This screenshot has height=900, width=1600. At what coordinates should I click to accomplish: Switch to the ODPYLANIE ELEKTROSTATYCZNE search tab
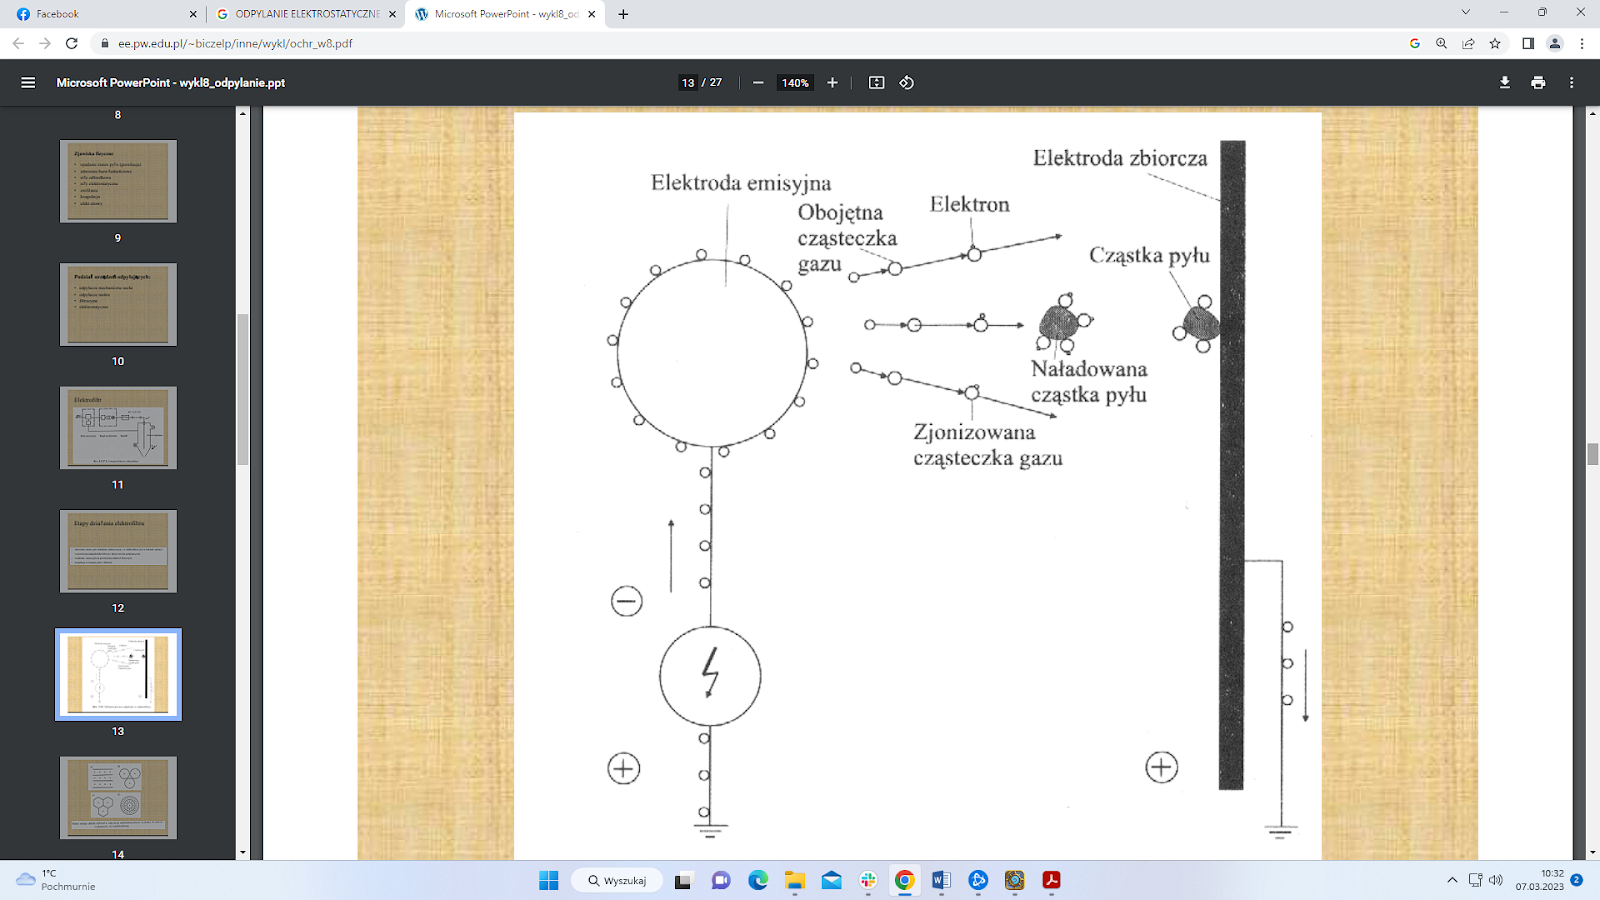click(x=300, y=14)
